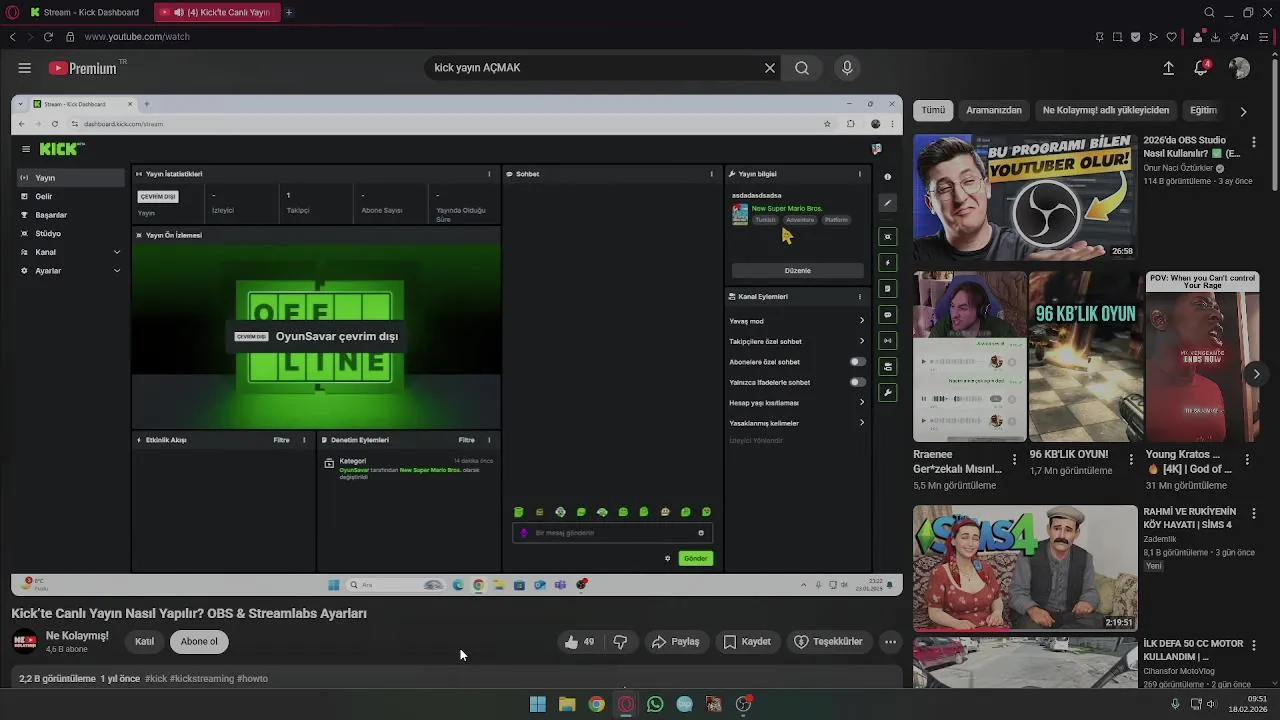Select Ne Kolaymış! adlı yükleyiciden chip
Screen dimensions: 1280x720
coord(1106,110)
